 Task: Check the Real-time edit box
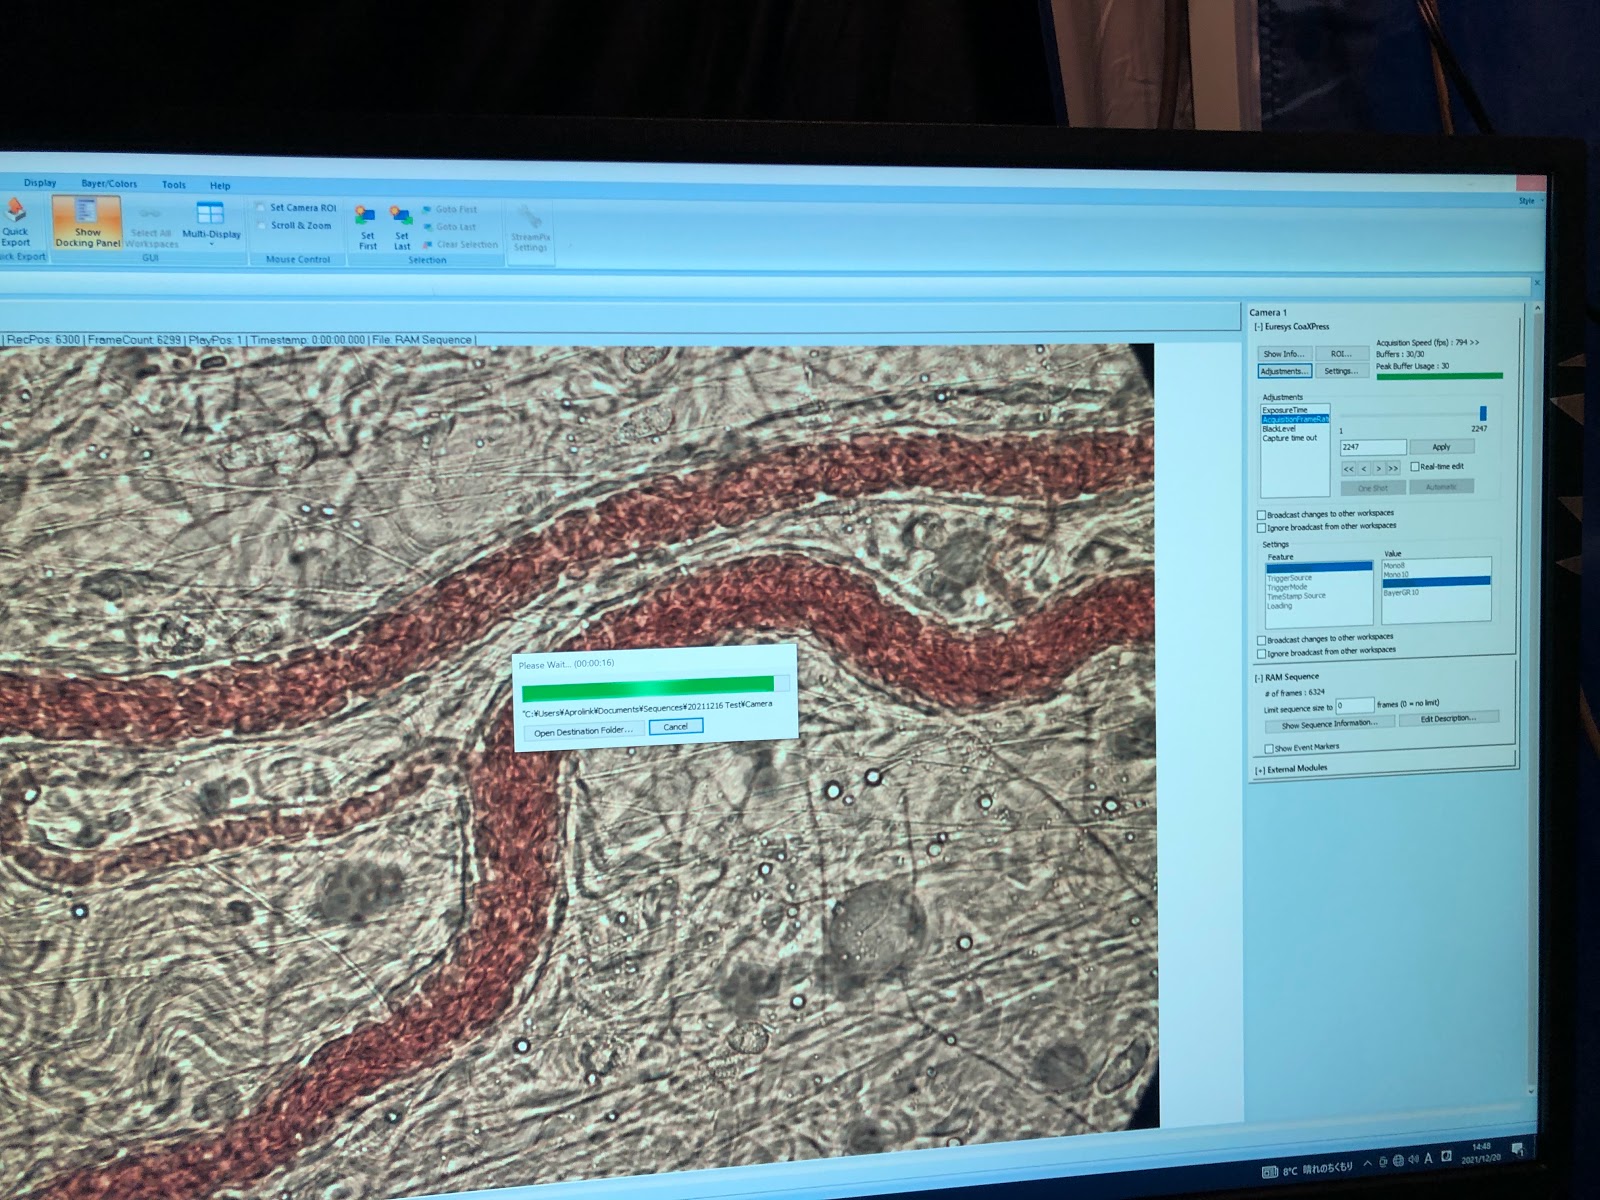(x=1414, y=466)
